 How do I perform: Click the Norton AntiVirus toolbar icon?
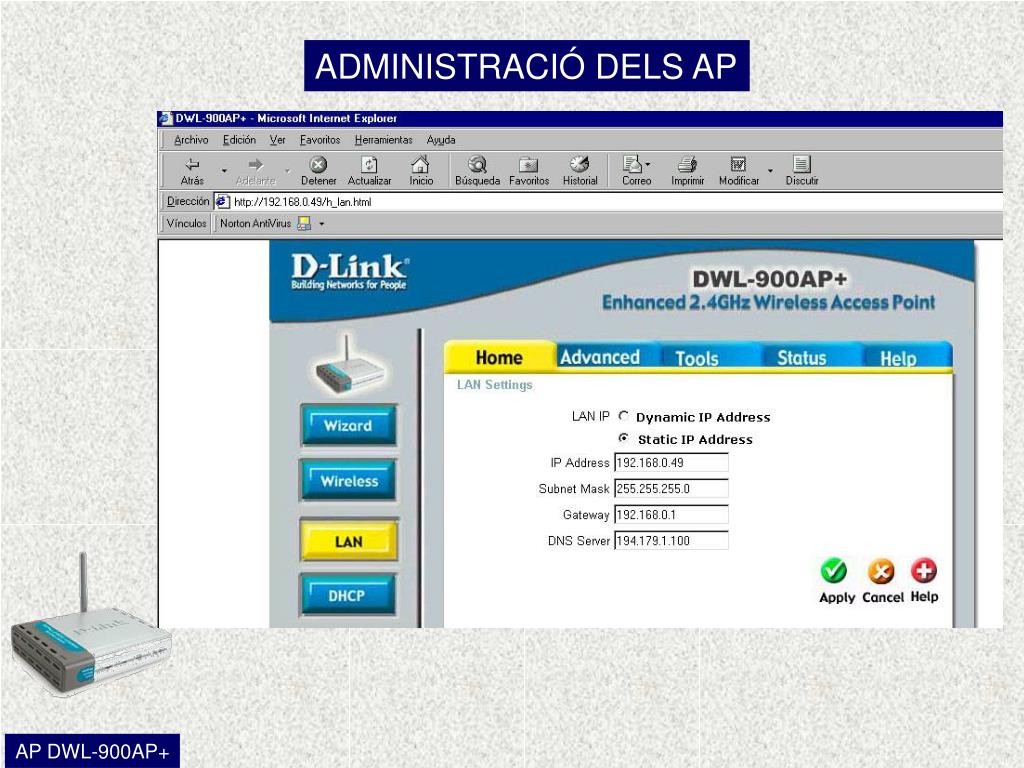304,223
